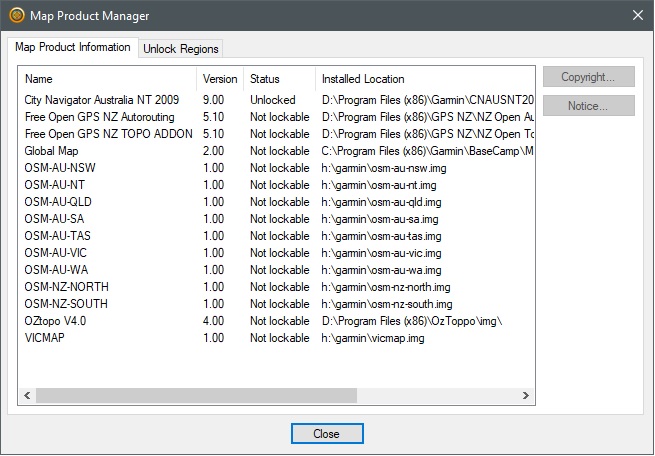
Task: Sort by the Version column header
Action: [220, 79]
